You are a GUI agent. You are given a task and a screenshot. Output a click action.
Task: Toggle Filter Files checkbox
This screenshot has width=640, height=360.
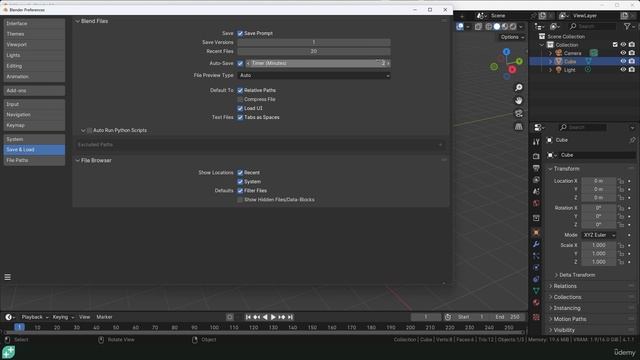(240, 191)
